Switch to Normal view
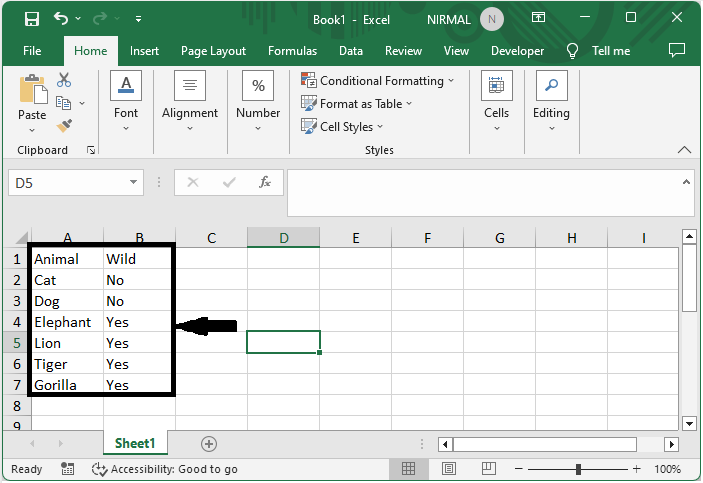This screenshot has height=483, width=703. coord(409,469)
